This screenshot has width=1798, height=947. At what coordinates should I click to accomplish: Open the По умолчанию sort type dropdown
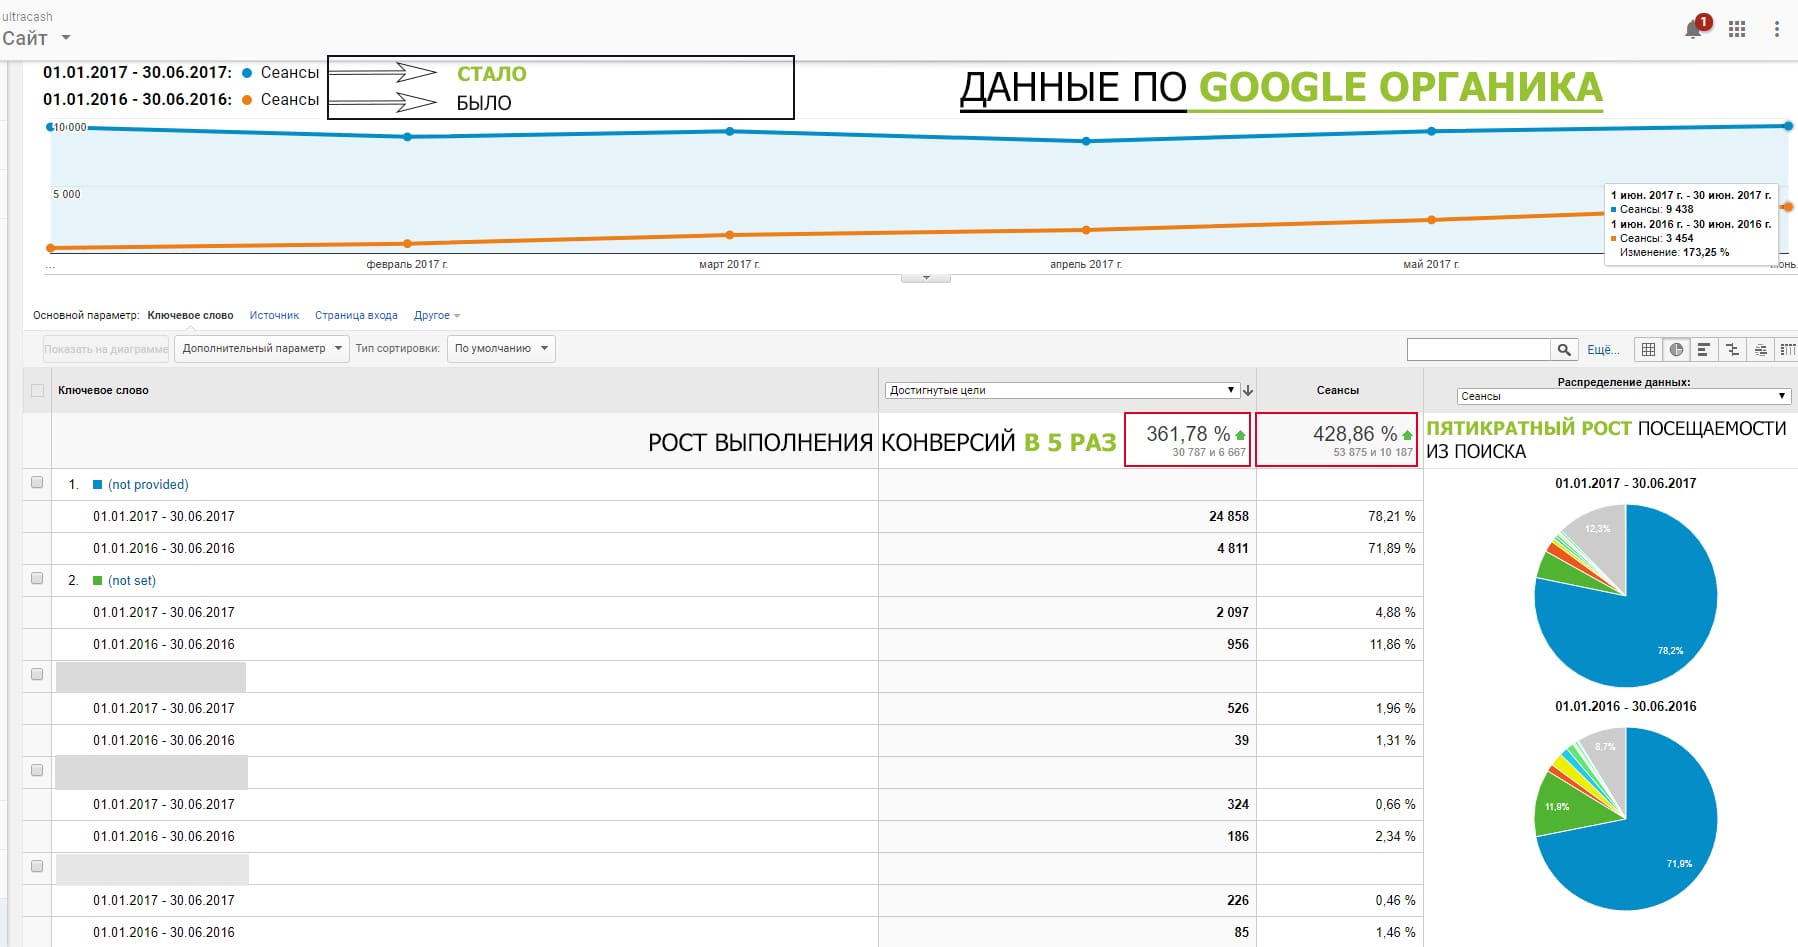tap(501, 349)
